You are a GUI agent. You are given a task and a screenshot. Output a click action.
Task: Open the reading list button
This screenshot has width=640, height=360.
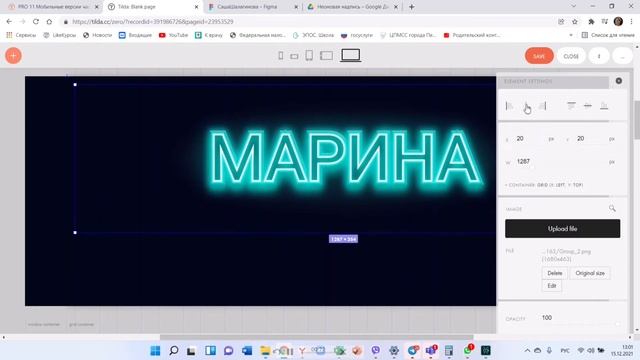608,35
